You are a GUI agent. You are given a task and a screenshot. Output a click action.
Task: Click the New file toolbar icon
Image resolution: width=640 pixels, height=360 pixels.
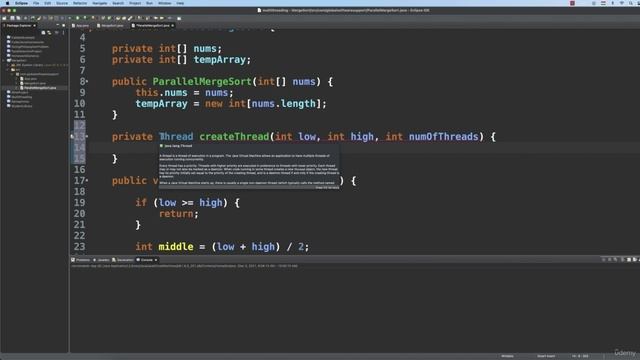pyautogui.click(x=4, y=18)
